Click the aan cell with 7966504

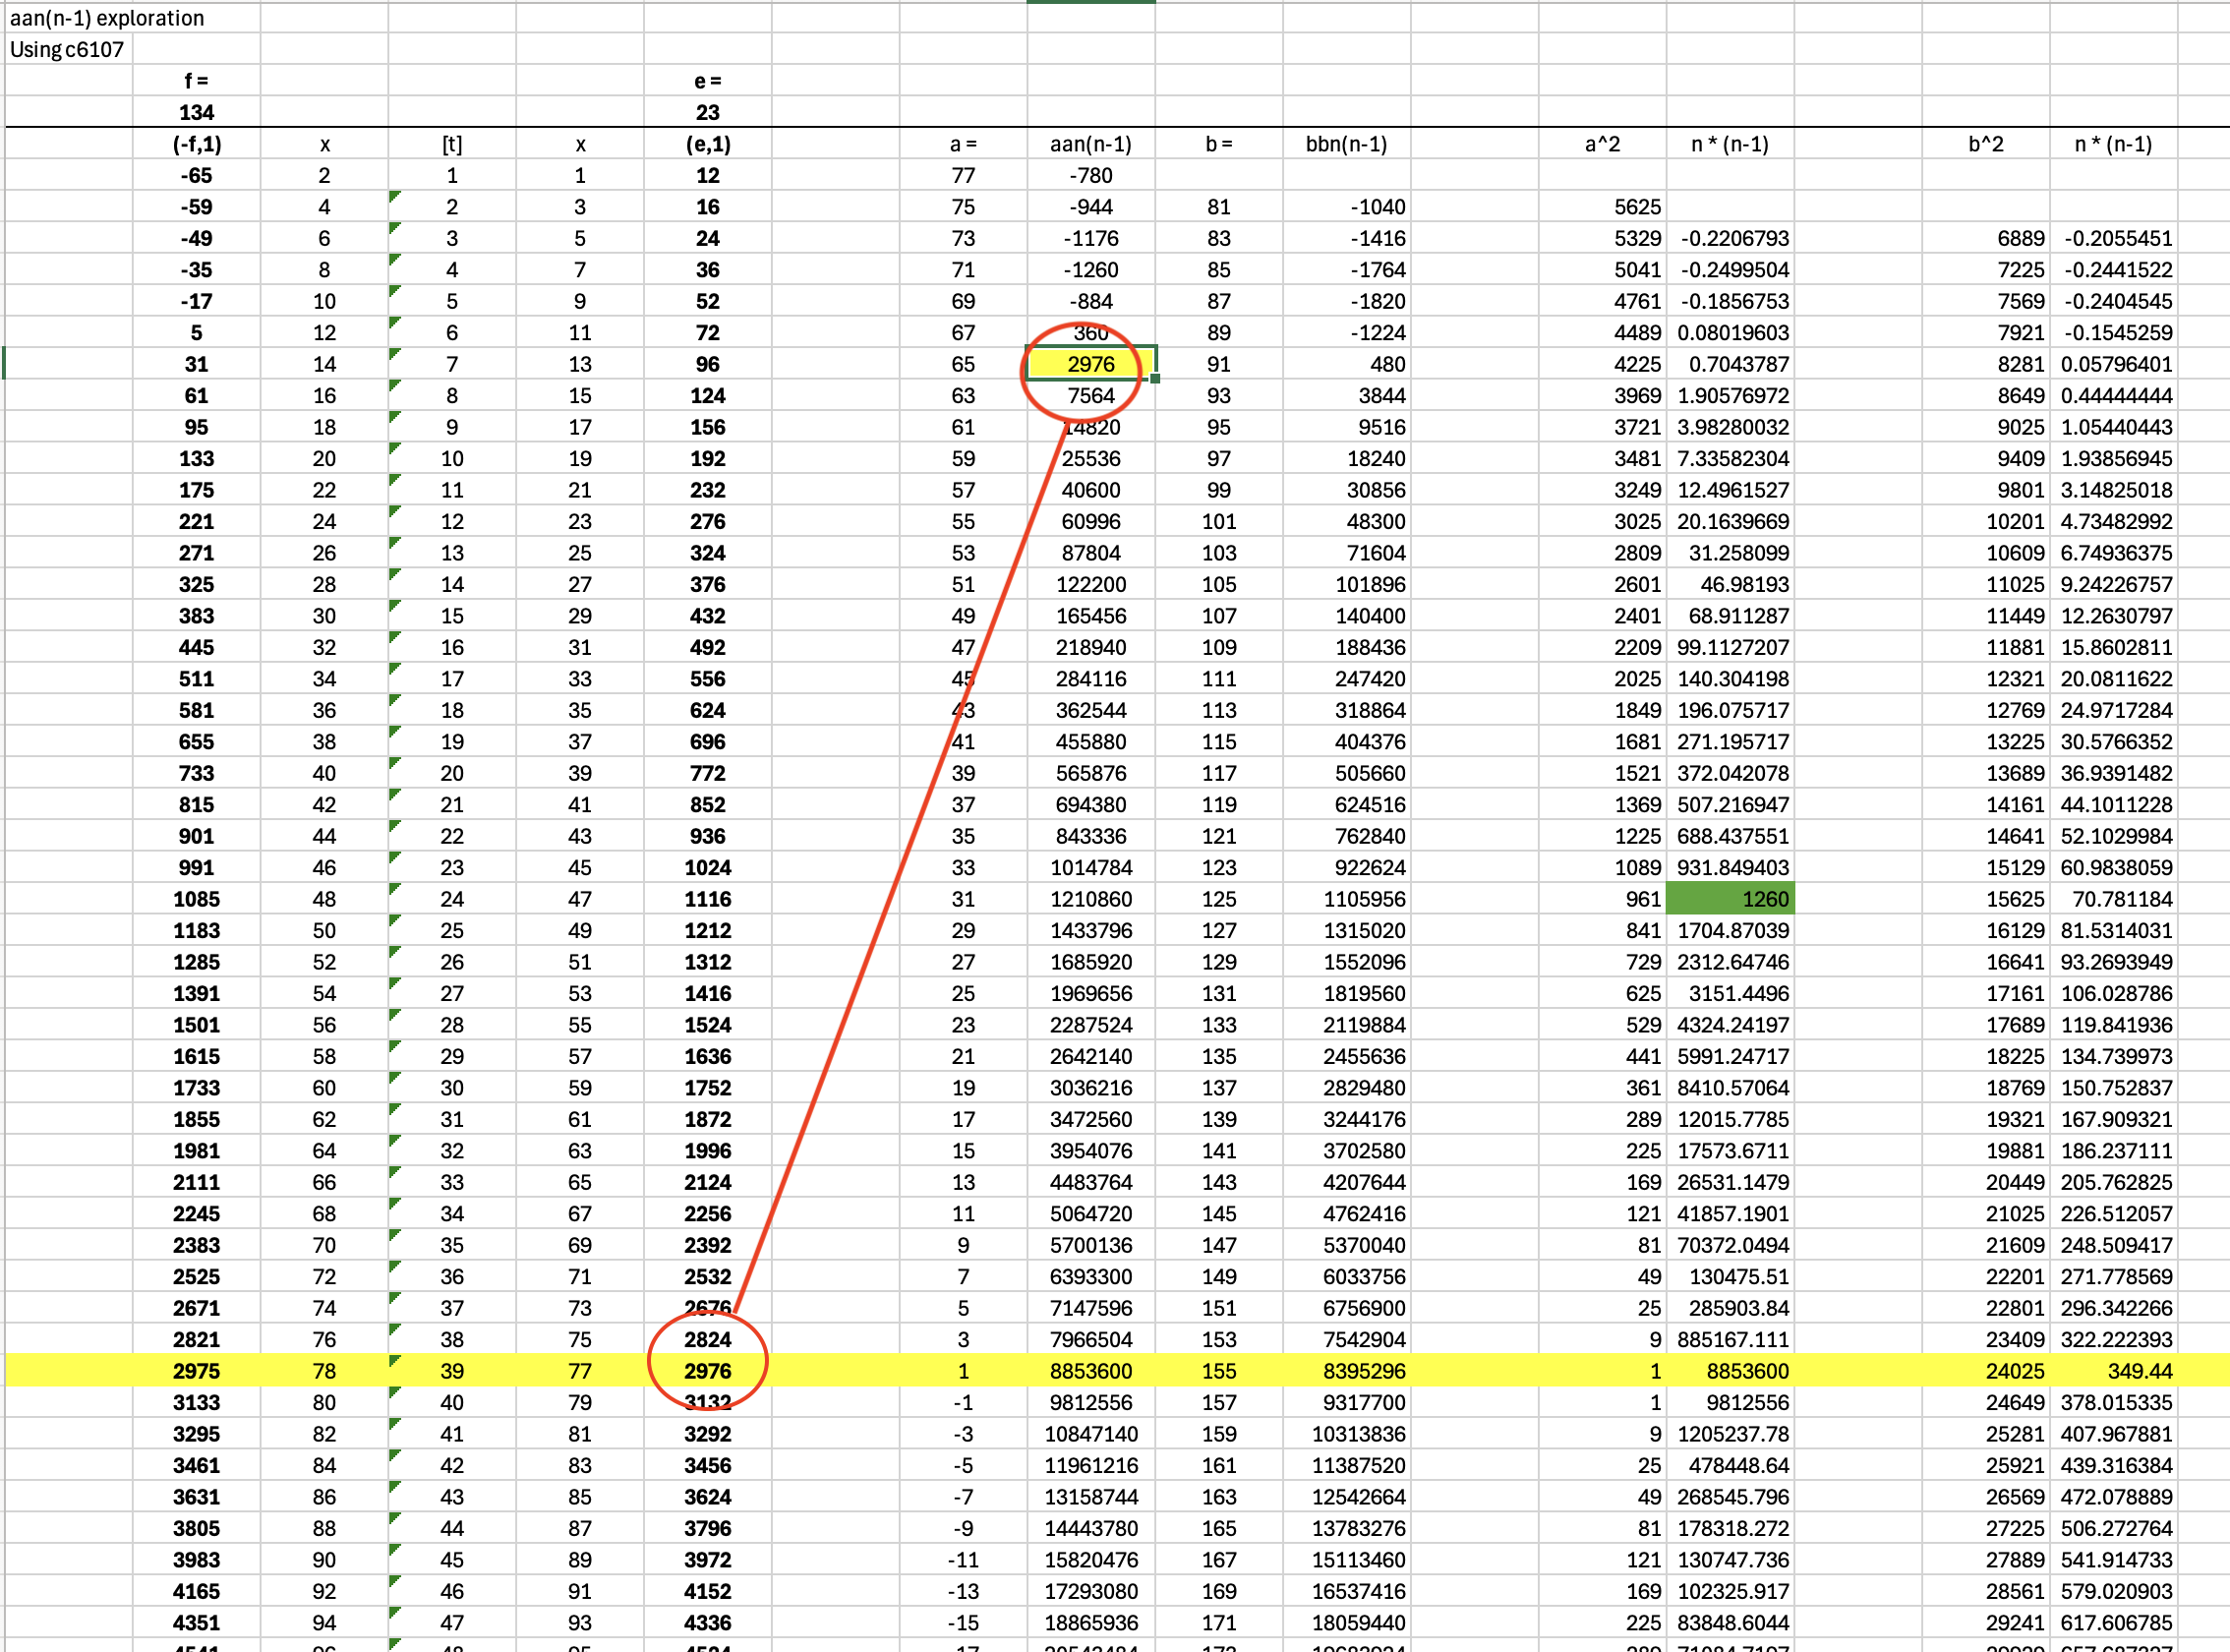coord(1091,1339)
